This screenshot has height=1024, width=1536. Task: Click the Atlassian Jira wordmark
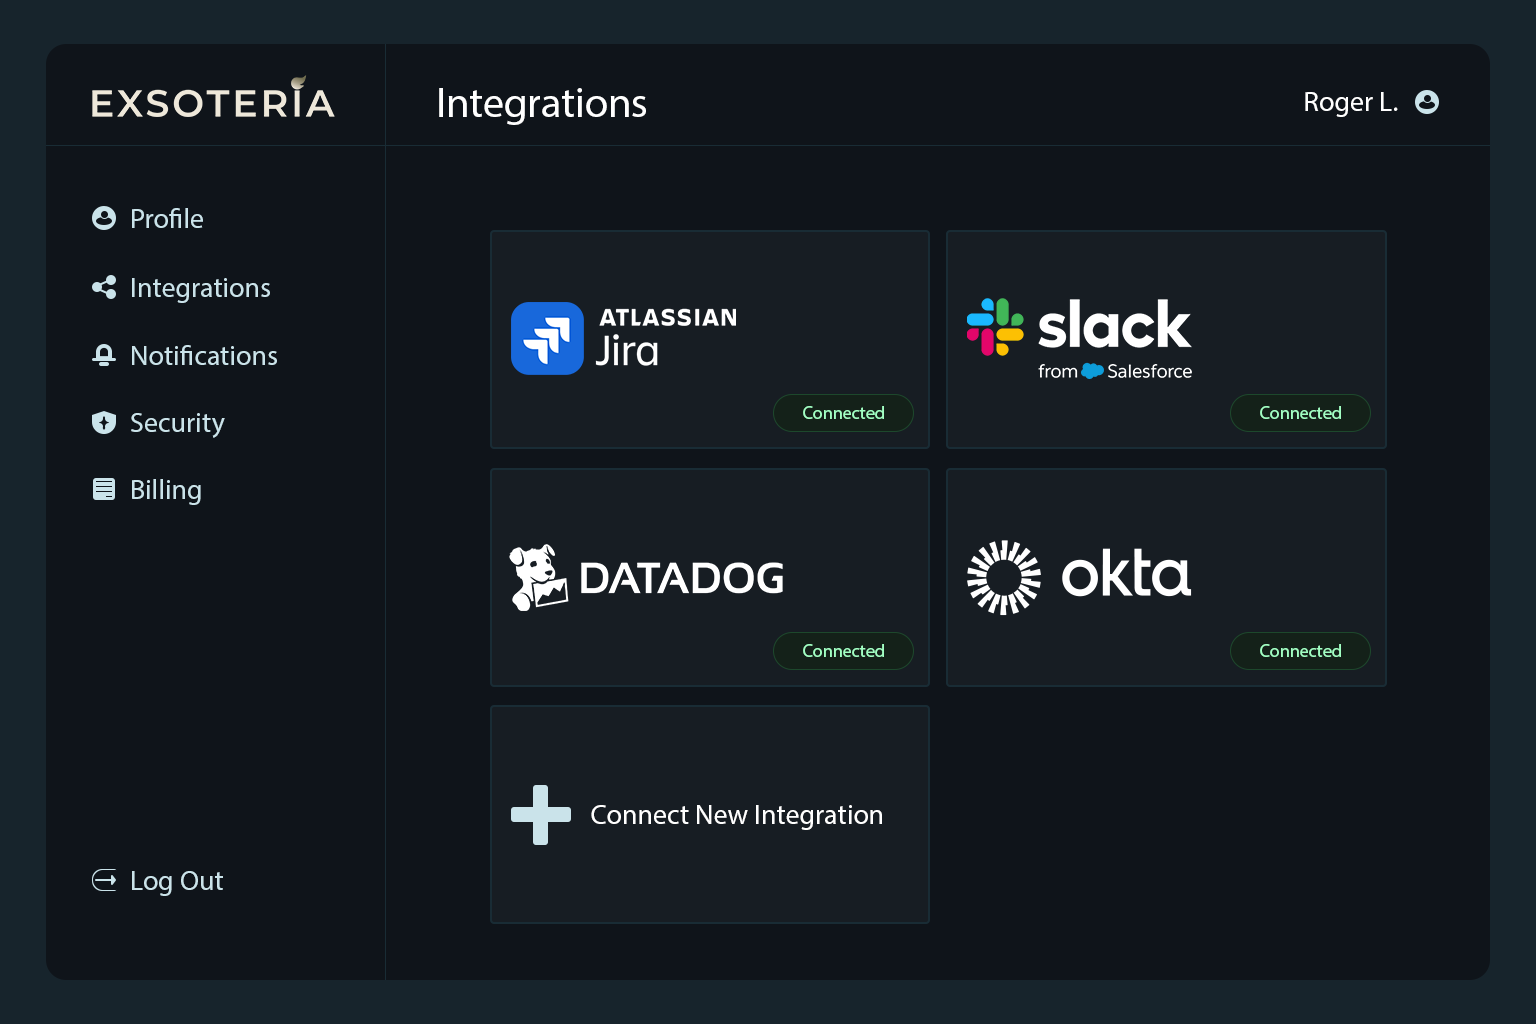(668, 338)
